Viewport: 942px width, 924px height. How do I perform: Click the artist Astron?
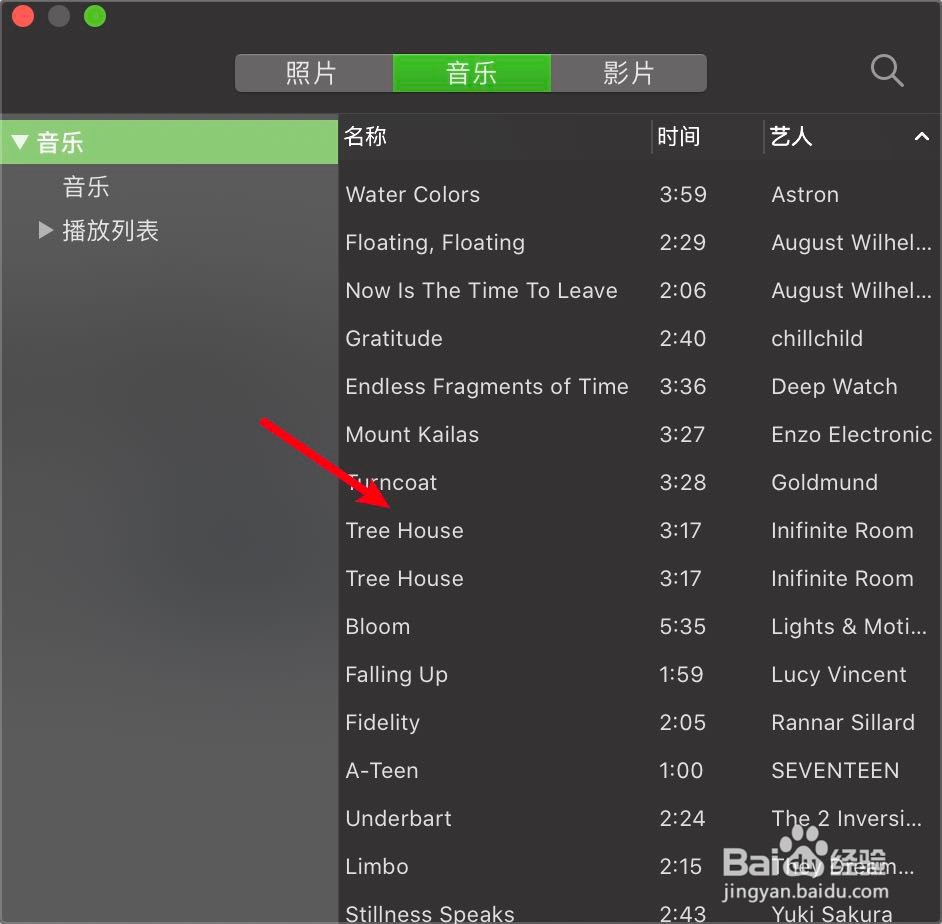point(805,195)
